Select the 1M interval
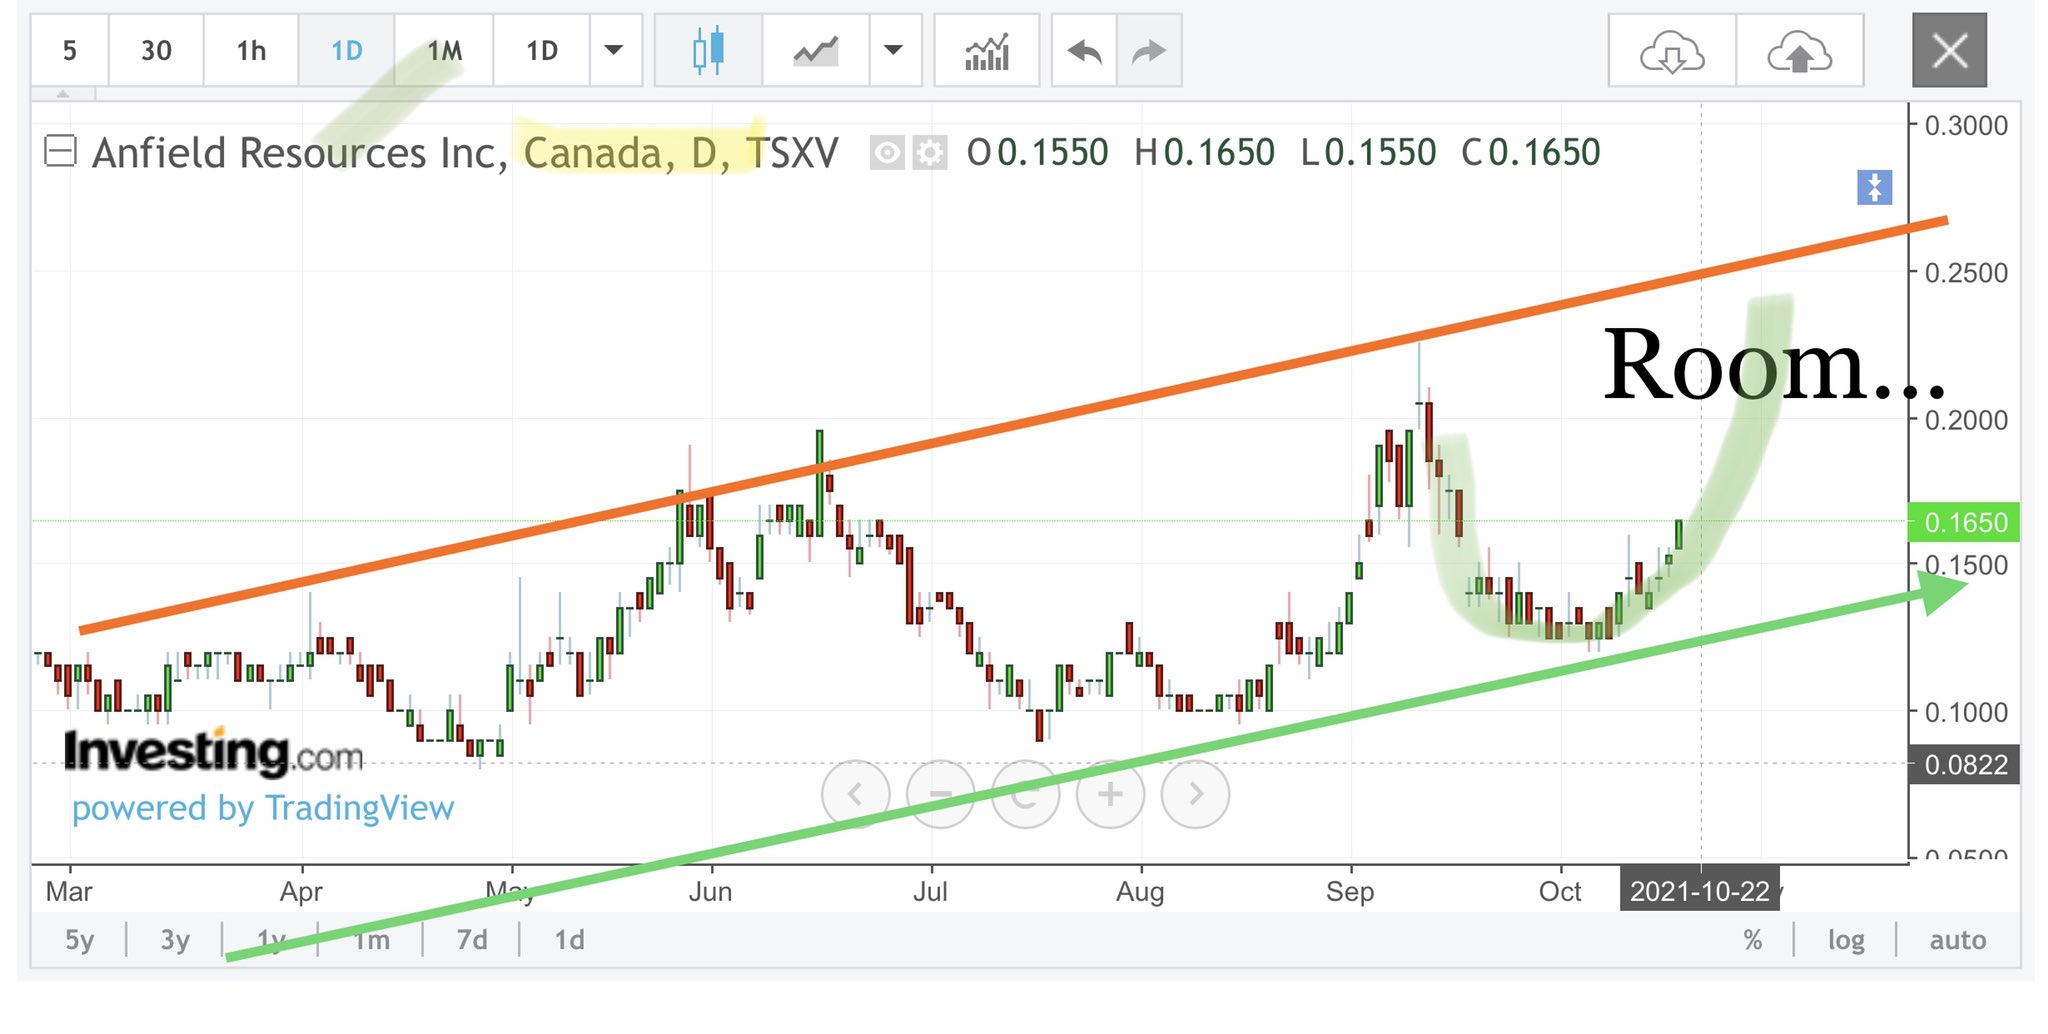This screenshot has height=1034, width=2048. tap(444, 50)
